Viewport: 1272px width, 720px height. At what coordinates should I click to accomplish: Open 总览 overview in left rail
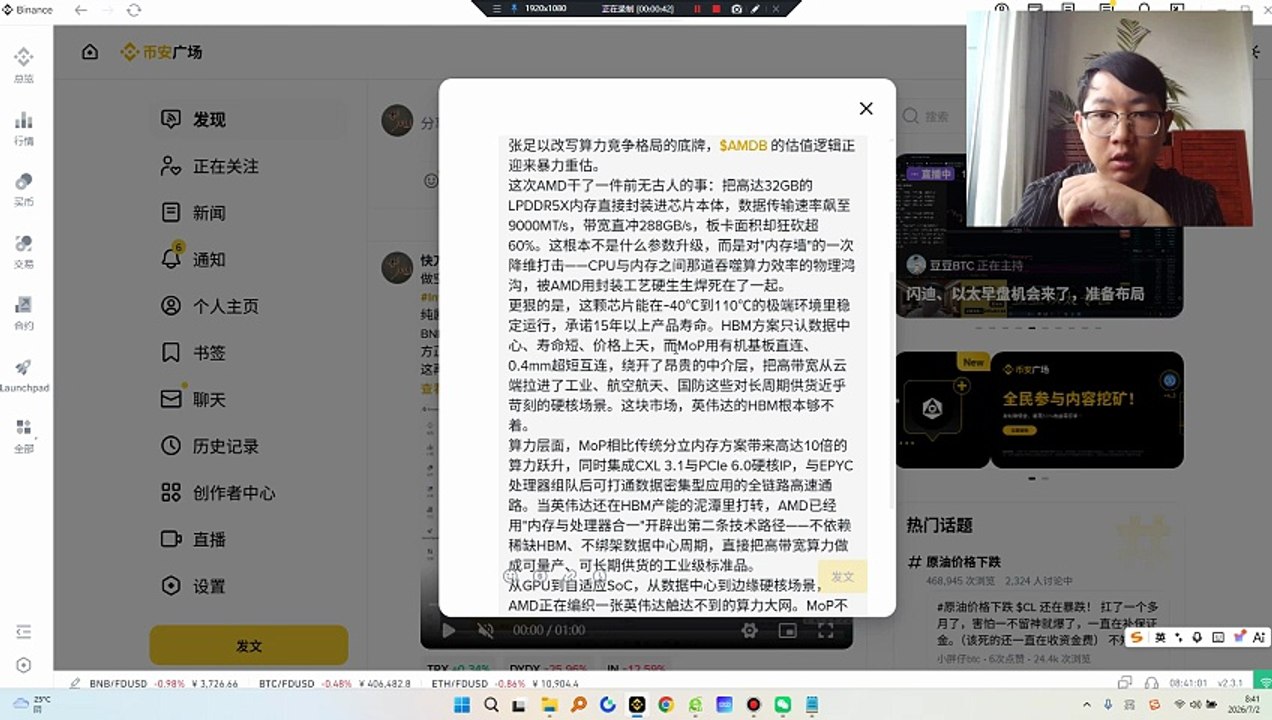click(x=23, y=64)
